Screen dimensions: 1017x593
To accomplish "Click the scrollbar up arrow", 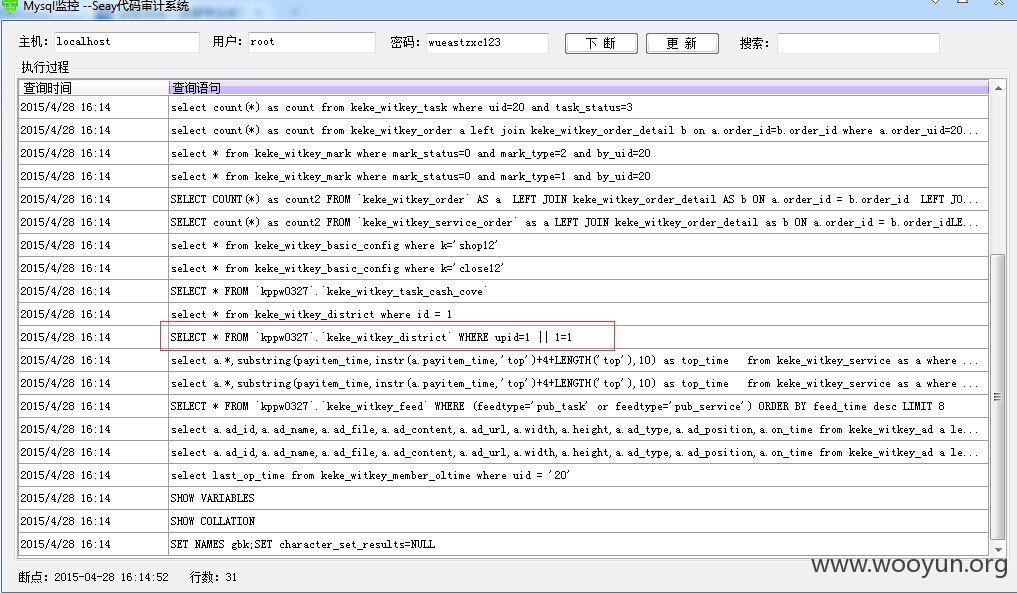I will [x=998, y=88].
